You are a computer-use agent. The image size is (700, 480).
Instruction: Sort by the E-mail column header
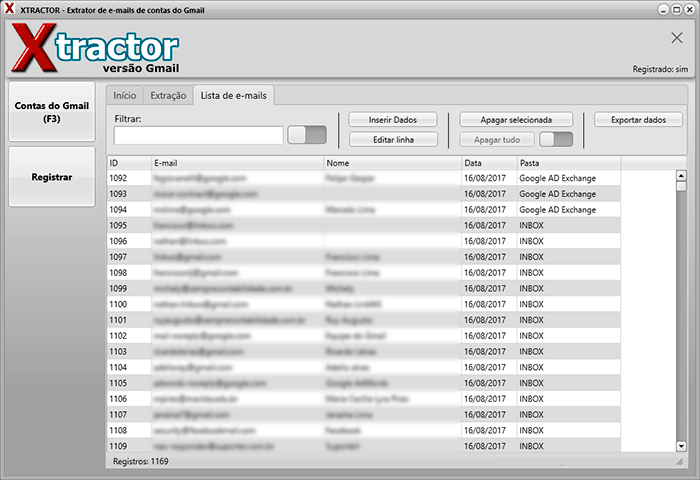238,163
